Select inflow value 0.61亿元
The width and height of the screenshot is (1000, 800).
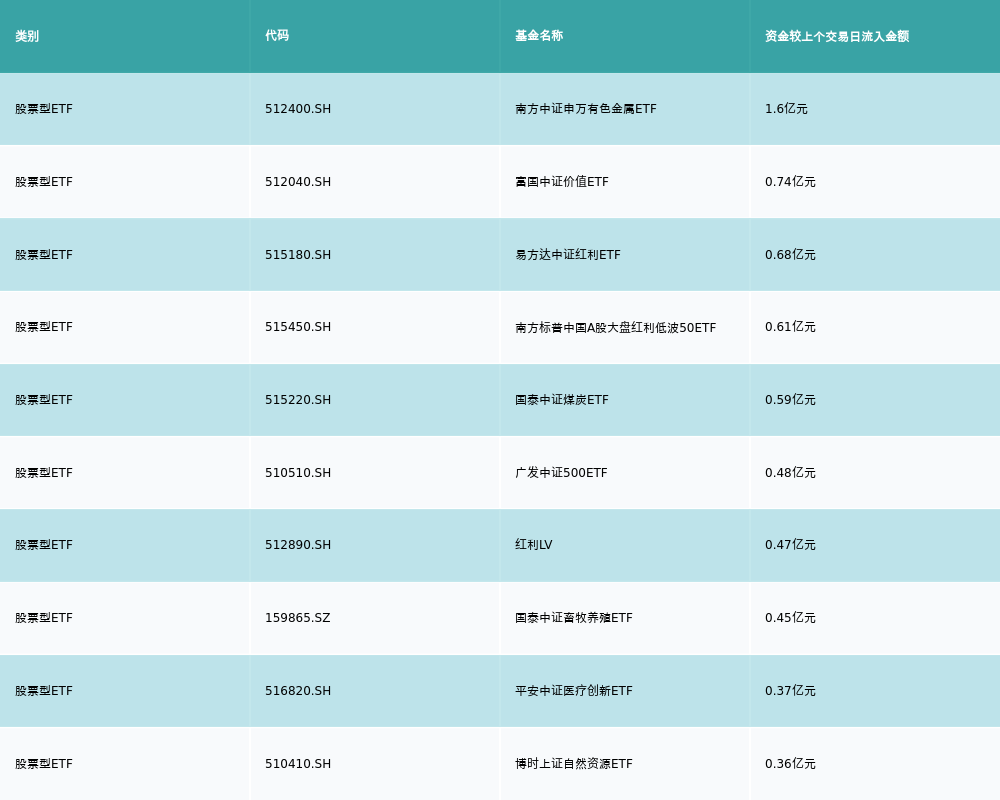tap(790, 327)
